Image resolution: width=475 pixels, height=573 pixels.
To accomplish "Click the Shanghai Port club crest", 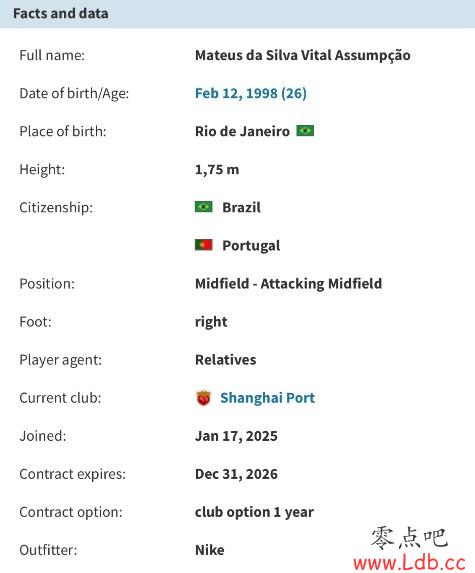I will 204,398.
